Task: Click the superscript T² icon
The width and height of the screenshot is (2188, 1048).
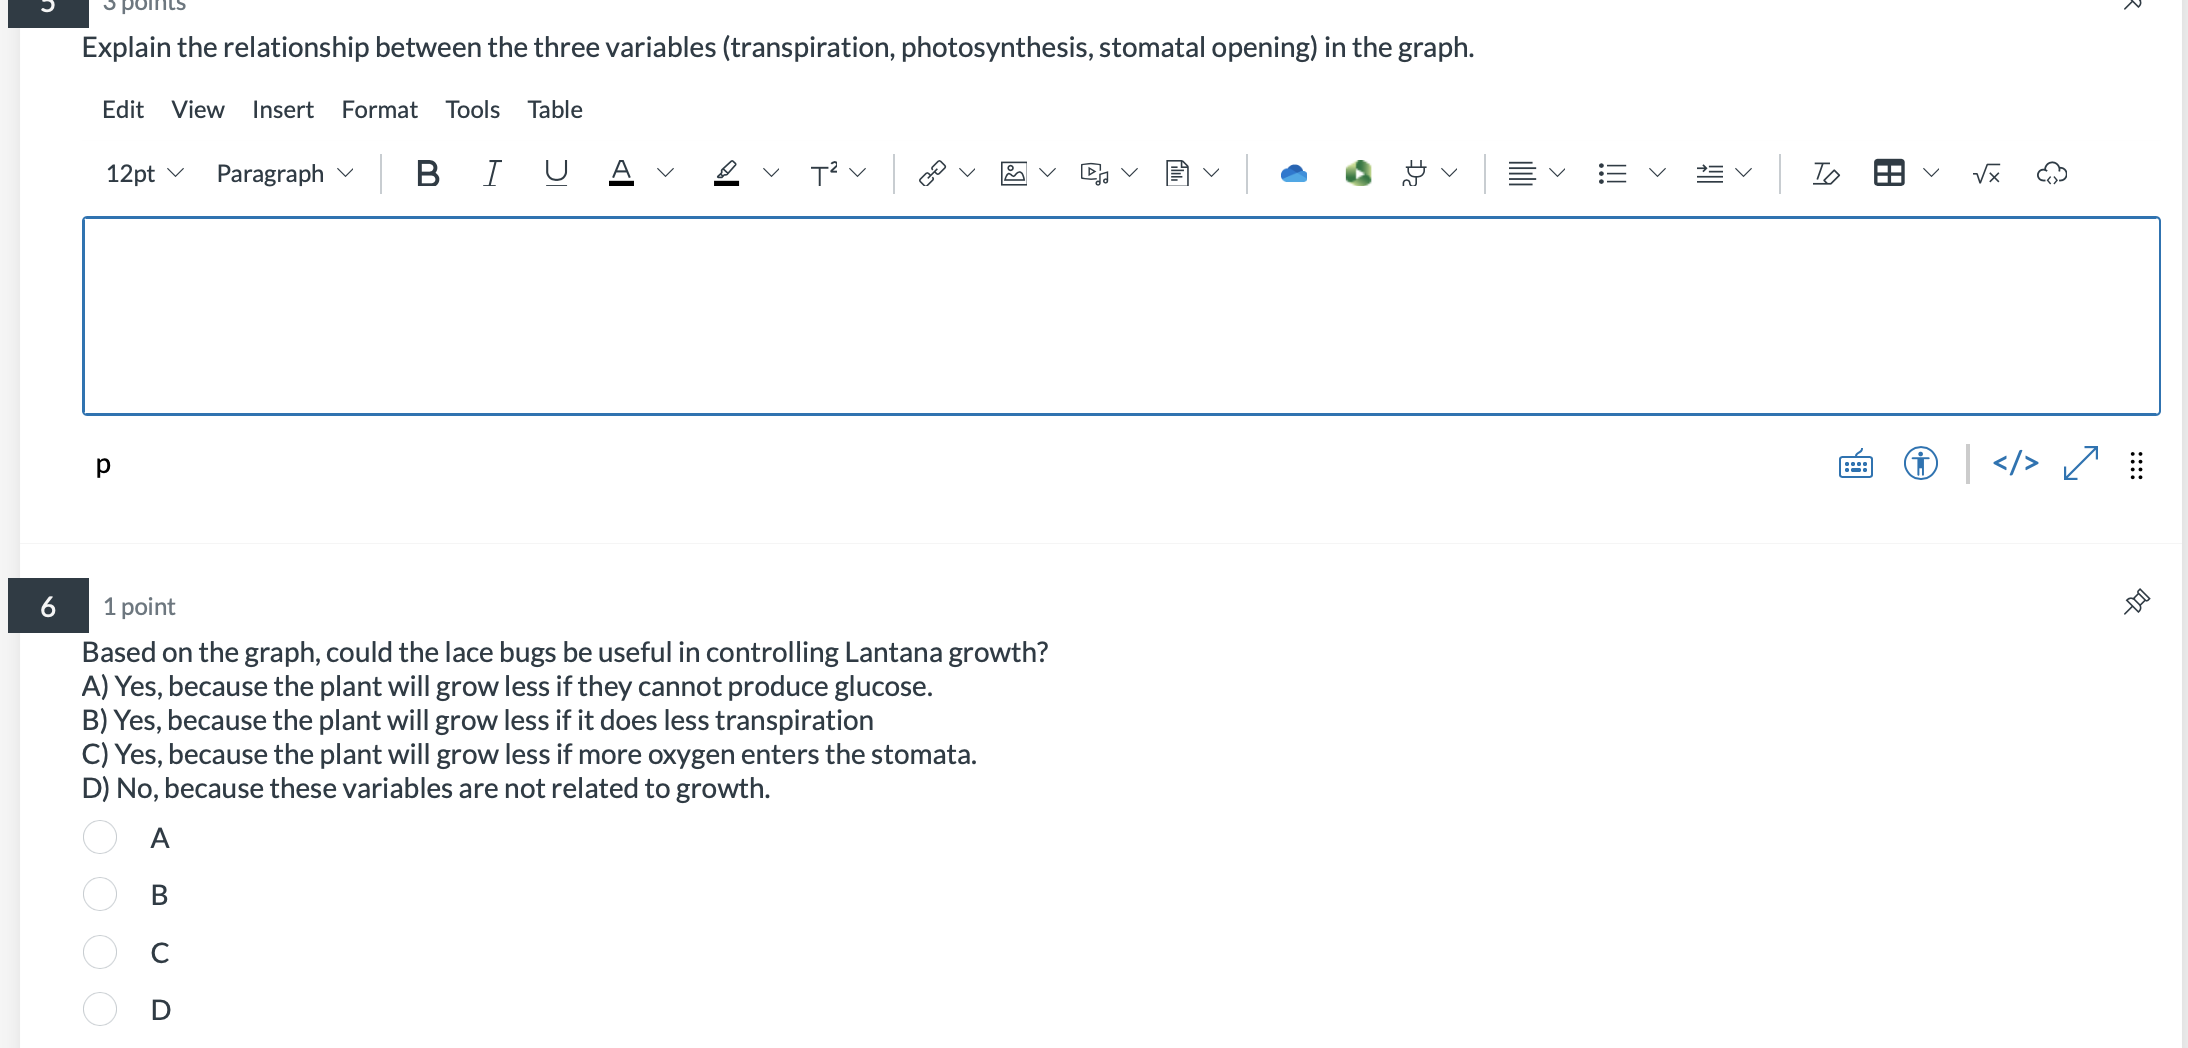Action: point(824,174)
